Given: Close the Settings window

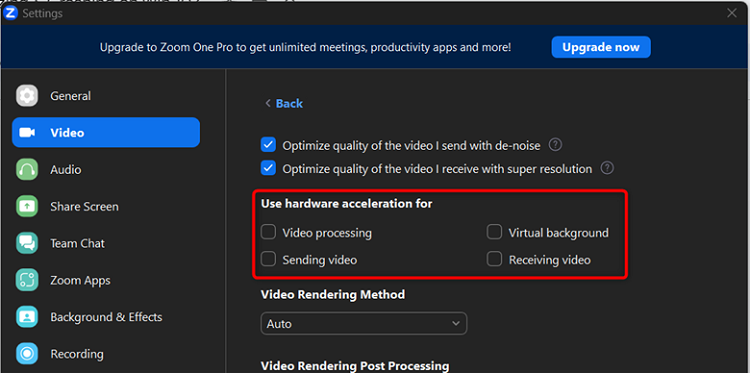Looking at the screenshot, I should pyautogui.click(x=731, y=13).
